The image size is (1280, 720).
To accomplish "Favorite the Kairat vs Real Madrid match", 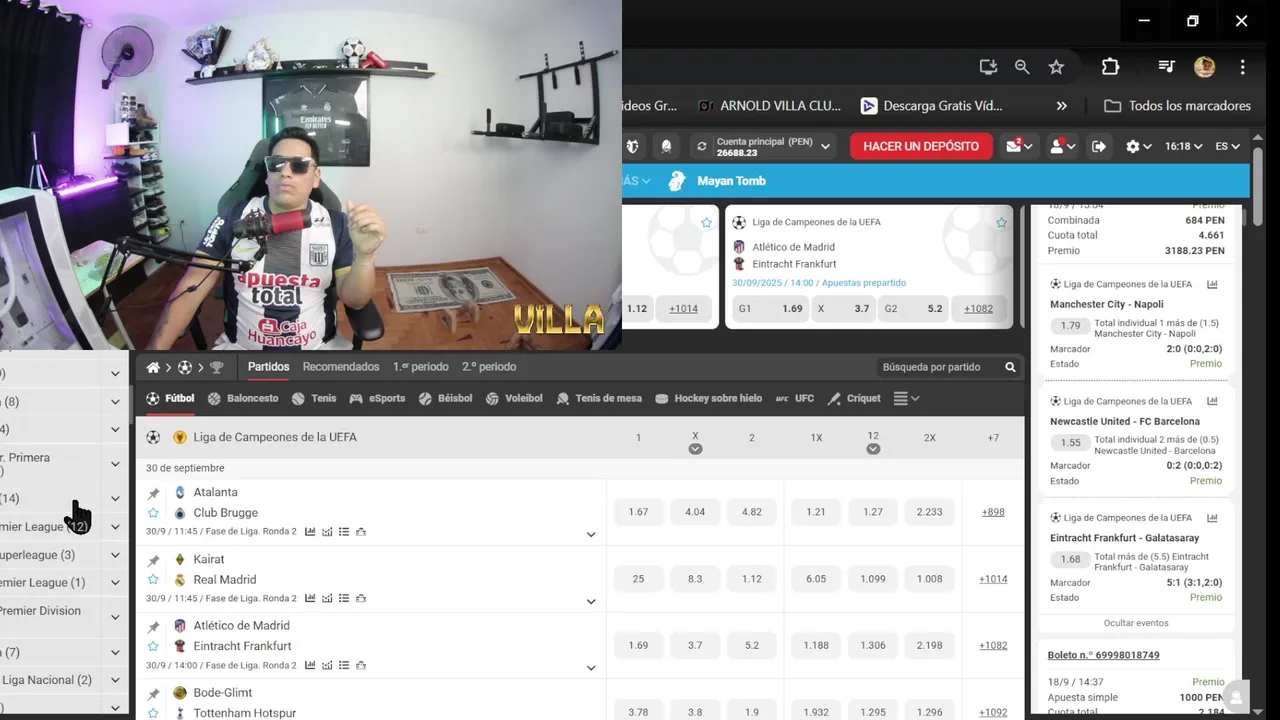I will click(153, 579).
